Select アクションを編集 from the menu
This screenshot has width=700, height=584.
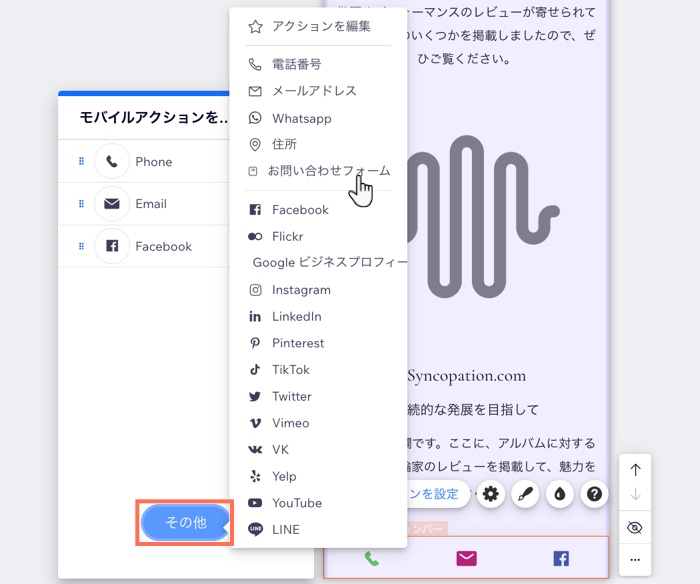(x=320, y=27)
